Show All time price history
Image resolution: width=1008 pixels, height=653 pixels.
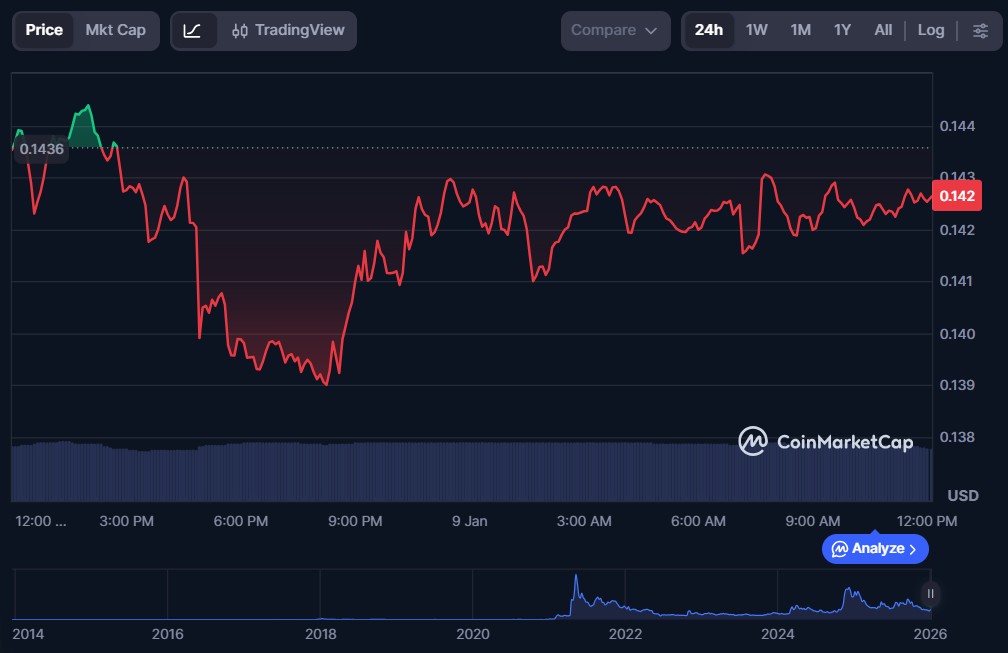(883, 30)
